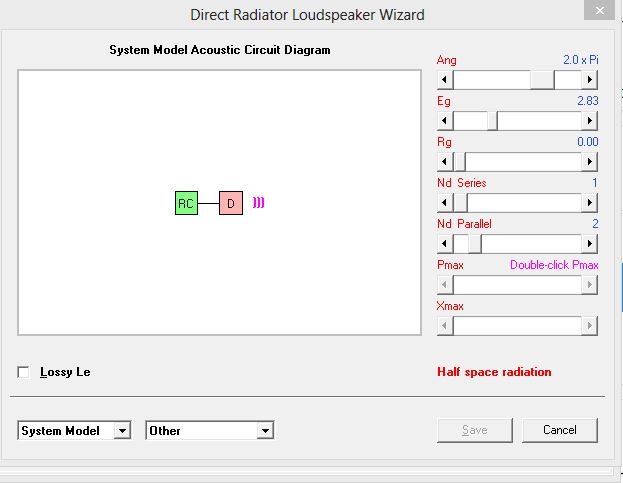
Task: Click the 2.83 Eg value
Action: click(x=588, y=101)
